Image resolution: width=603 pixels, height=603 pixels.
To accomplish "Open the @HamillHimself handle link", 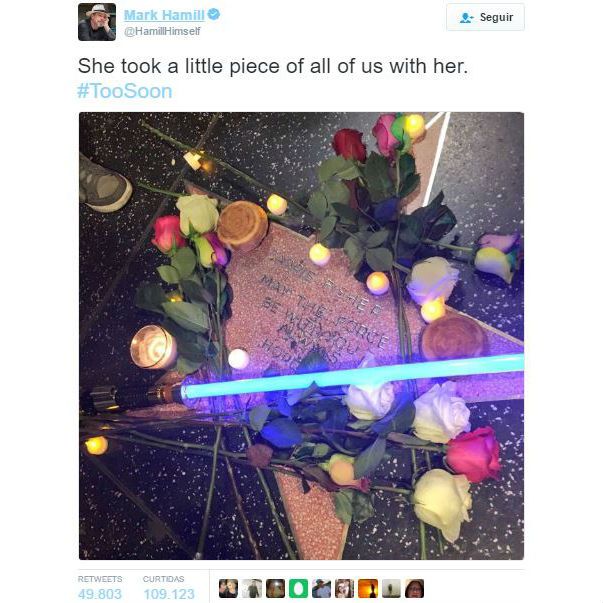I will (162, 31).
